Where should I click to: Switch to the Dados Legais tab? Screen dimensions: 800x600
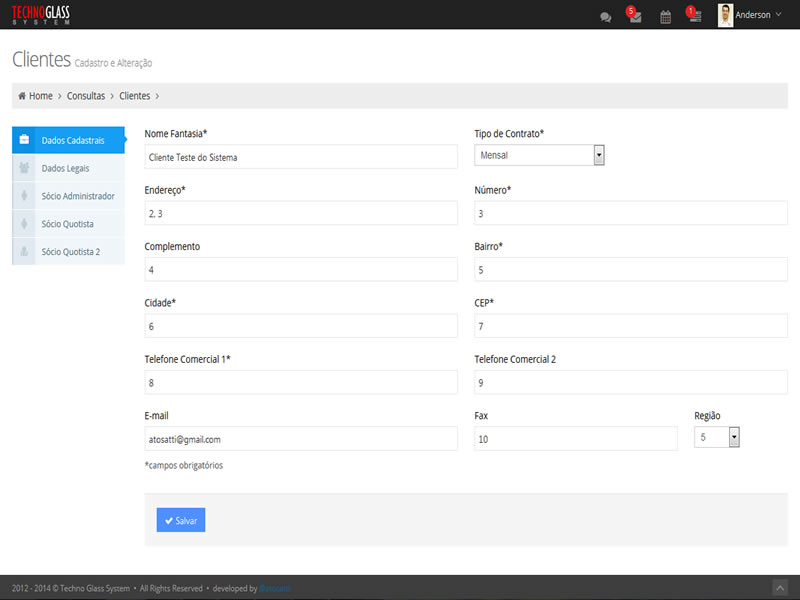coord(65,168)
